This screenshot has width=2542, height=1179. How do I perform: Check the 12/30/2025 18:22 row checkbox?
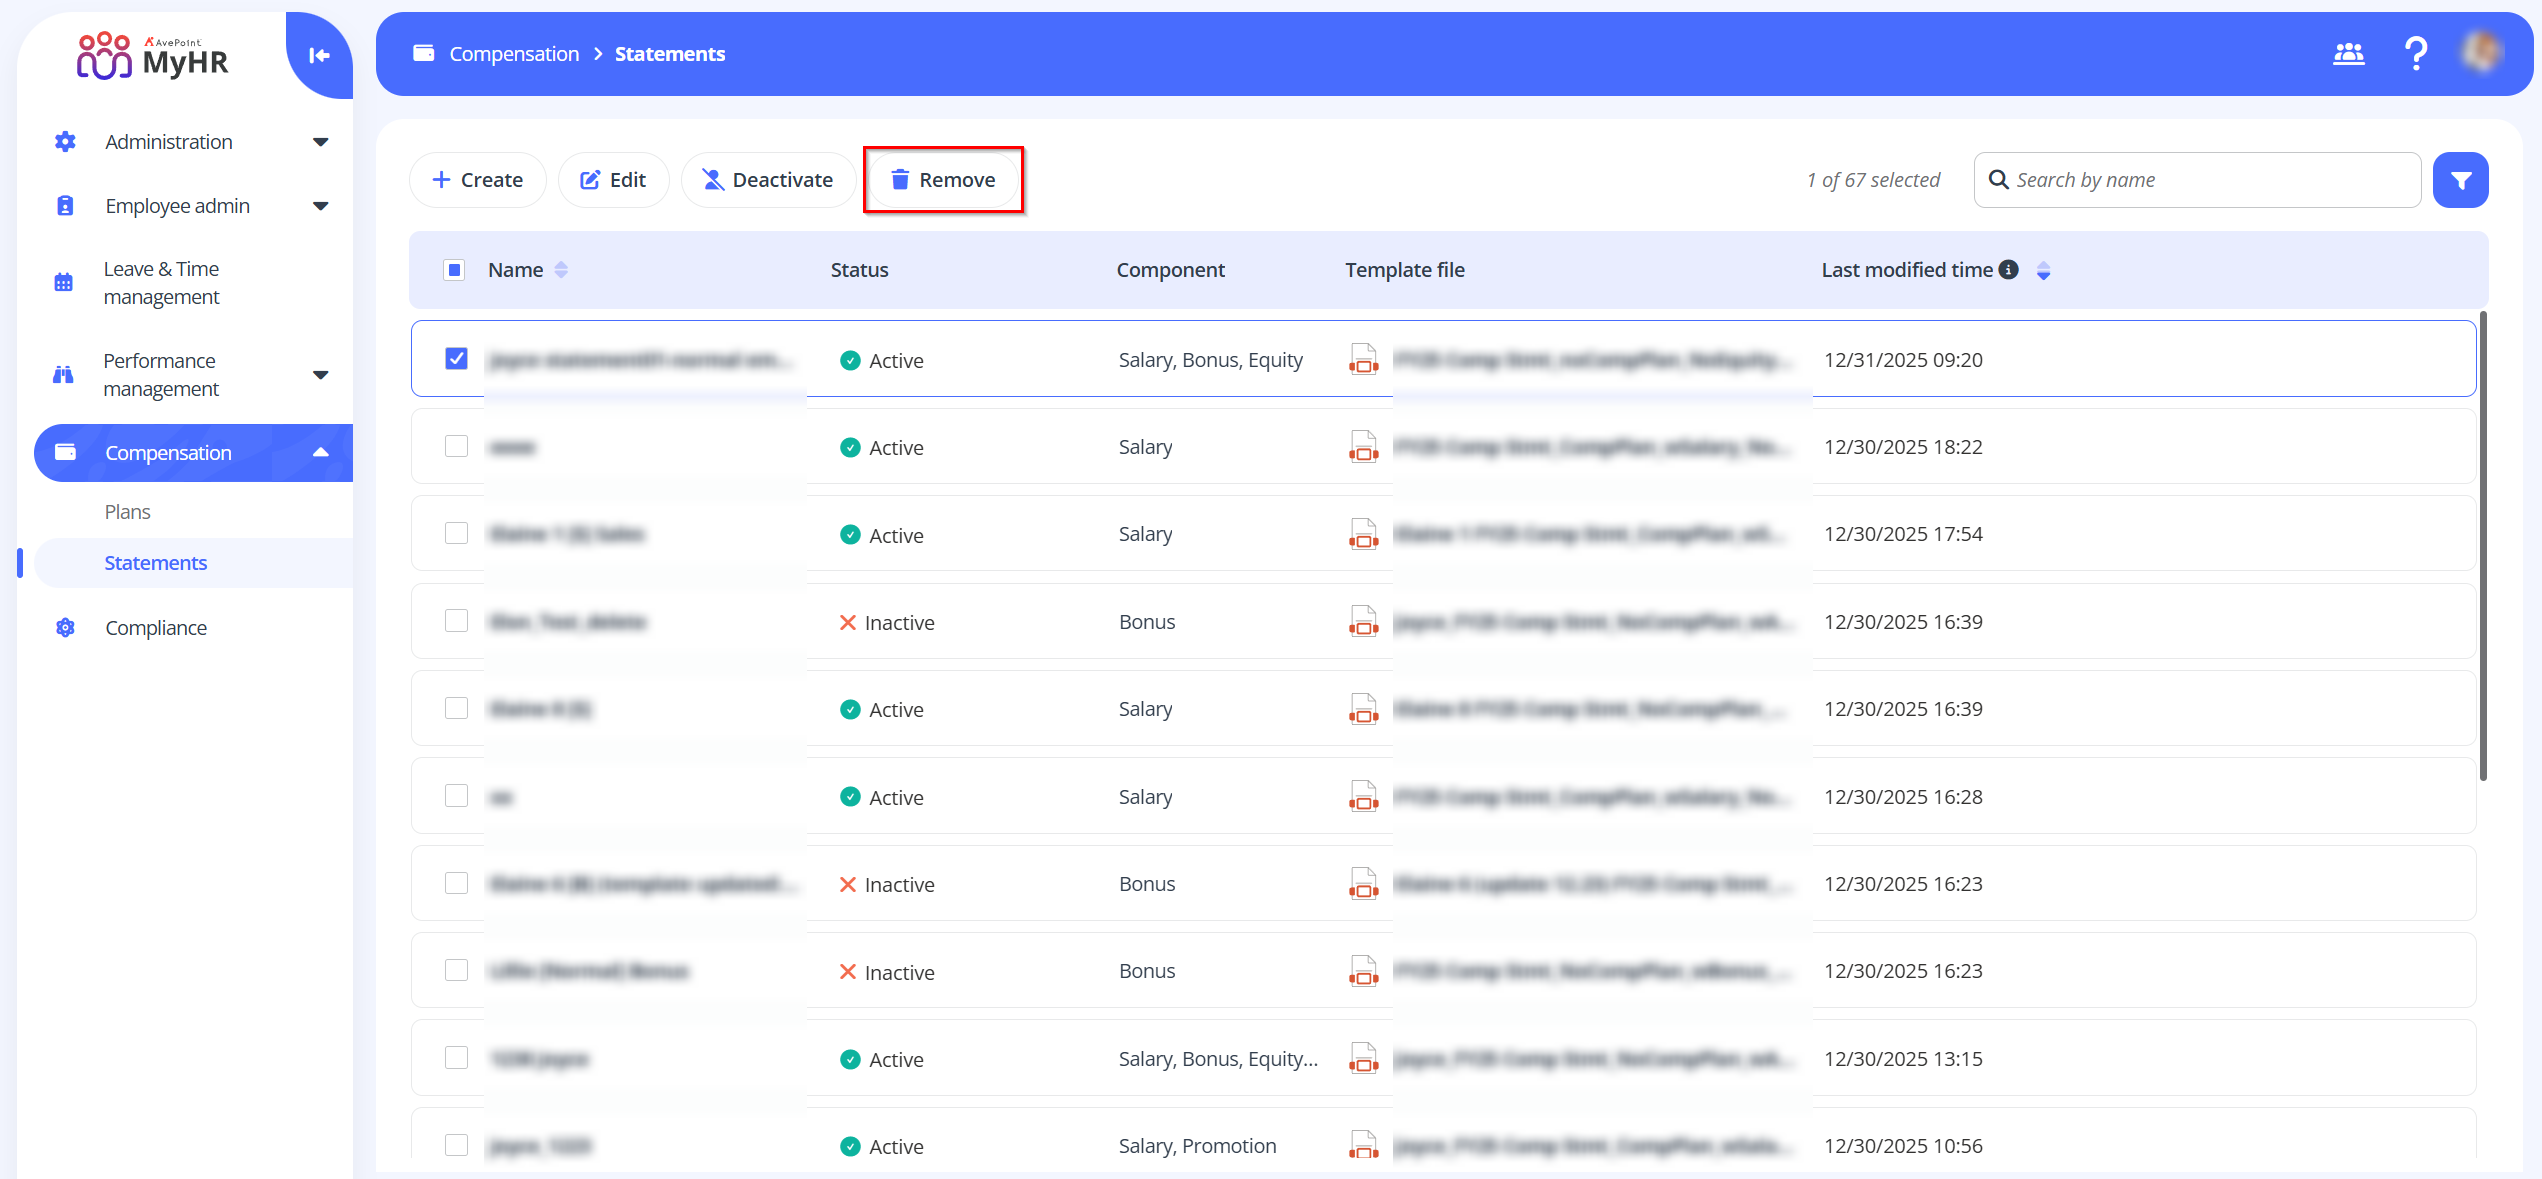pos(456,446)
